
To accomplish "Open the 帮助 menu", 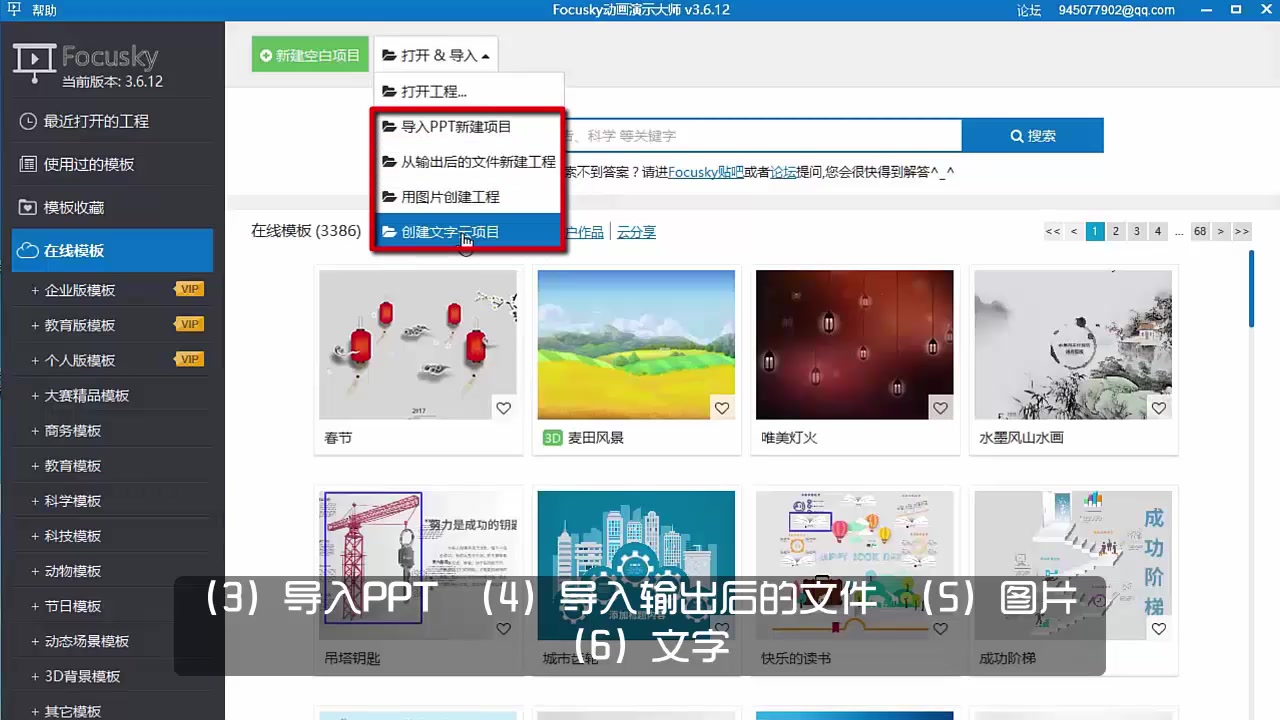I will tap(44, 9).
